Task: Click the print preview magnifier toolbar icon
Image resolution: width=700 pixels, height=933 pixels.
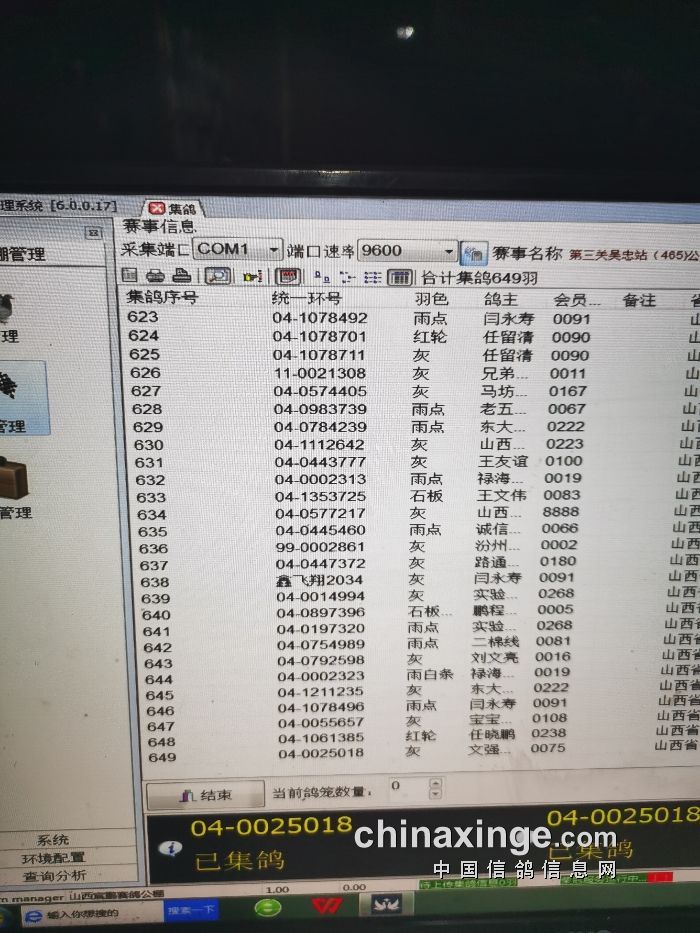Action: (218, 276)
